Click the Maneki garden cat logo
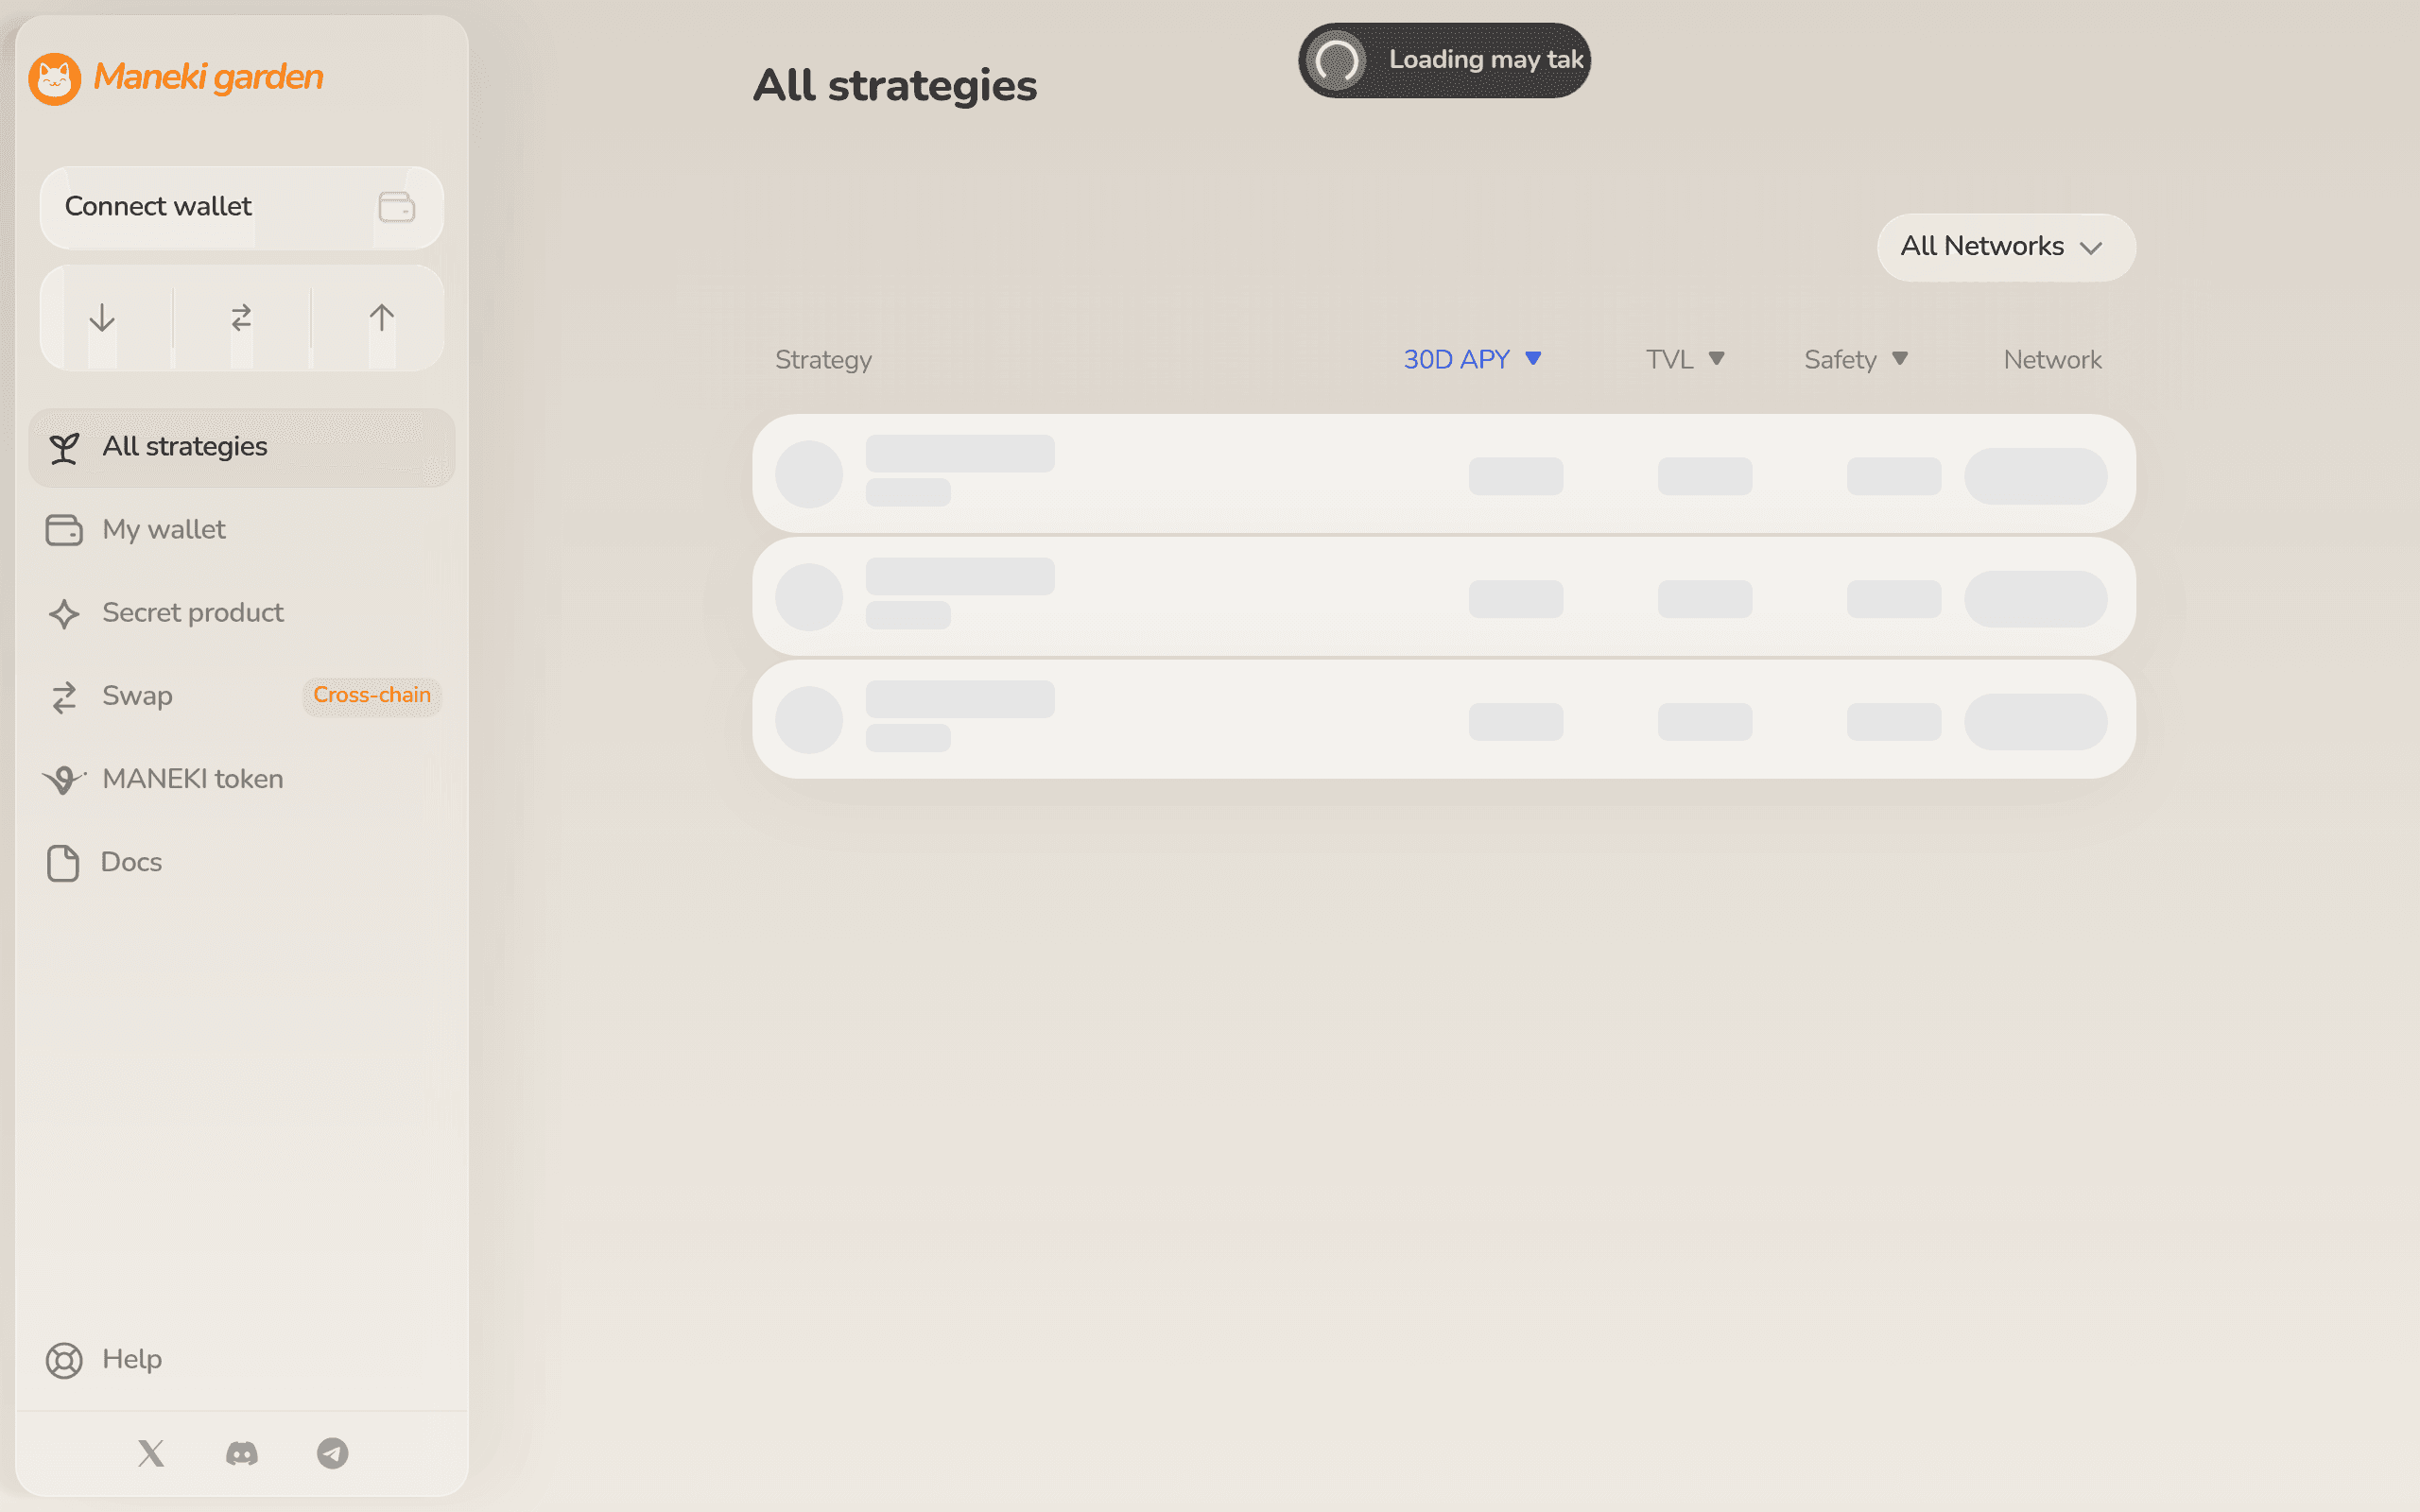The height and width of the screenshot is (1512, 2420). tap(54, 78)
